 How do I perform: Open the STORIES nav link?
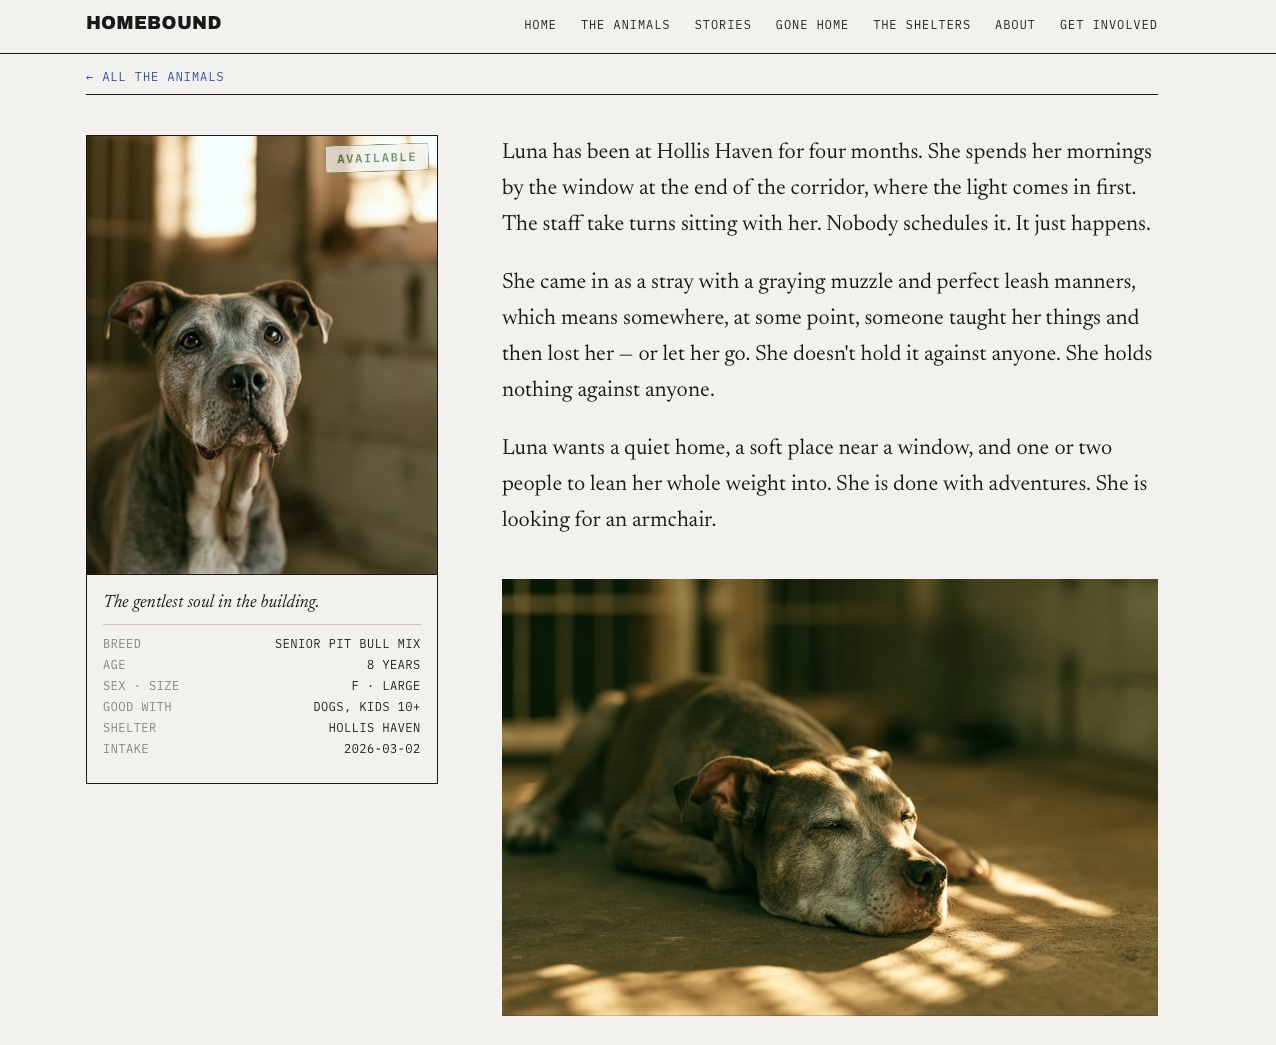click(x=723, y=25)
